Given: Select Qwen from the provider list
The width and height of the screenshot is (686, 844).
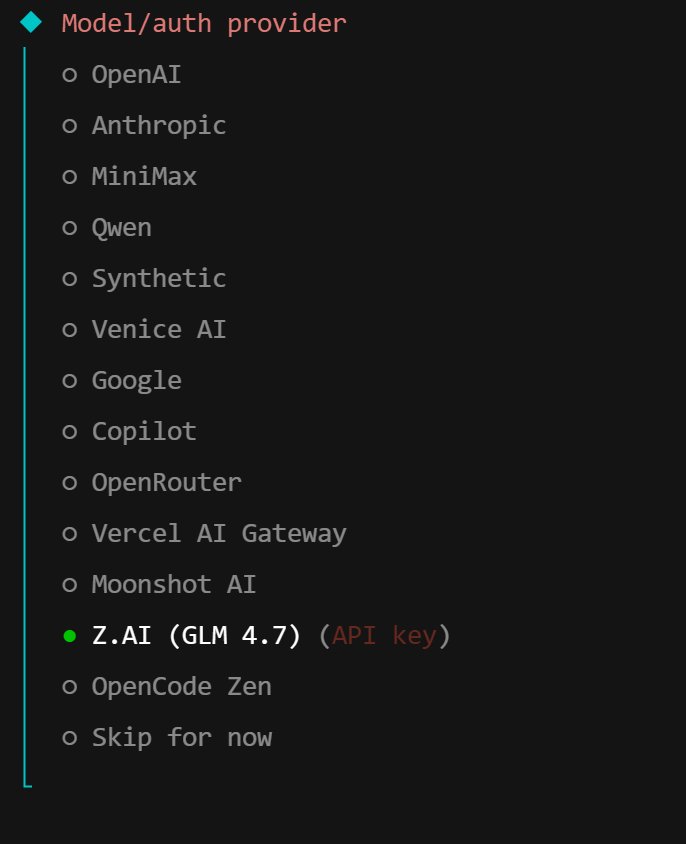Looking at the screenshot, I should [x=121, y=227].
